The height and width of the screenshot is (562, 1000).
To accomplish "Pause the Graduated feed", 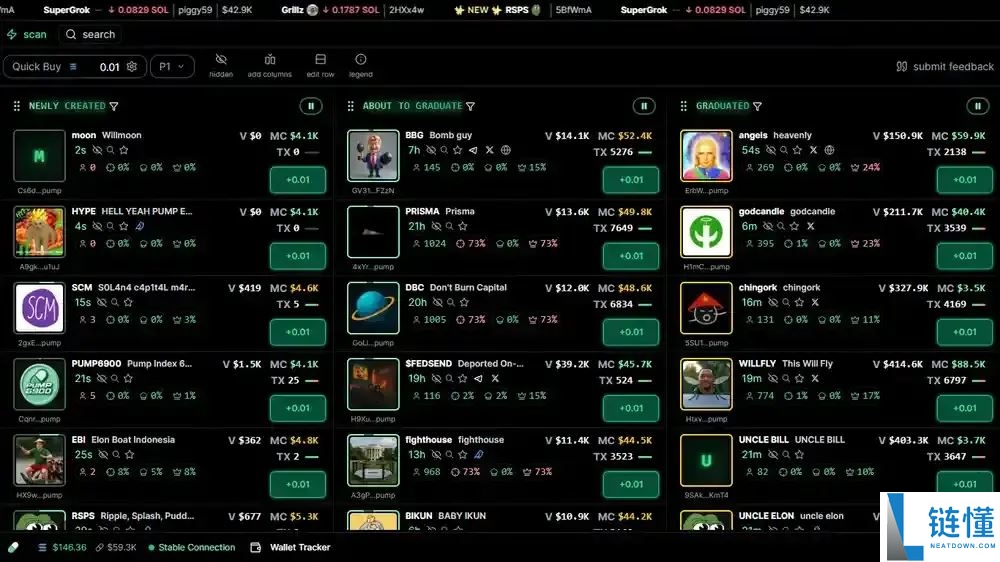I will coord(978,106).
